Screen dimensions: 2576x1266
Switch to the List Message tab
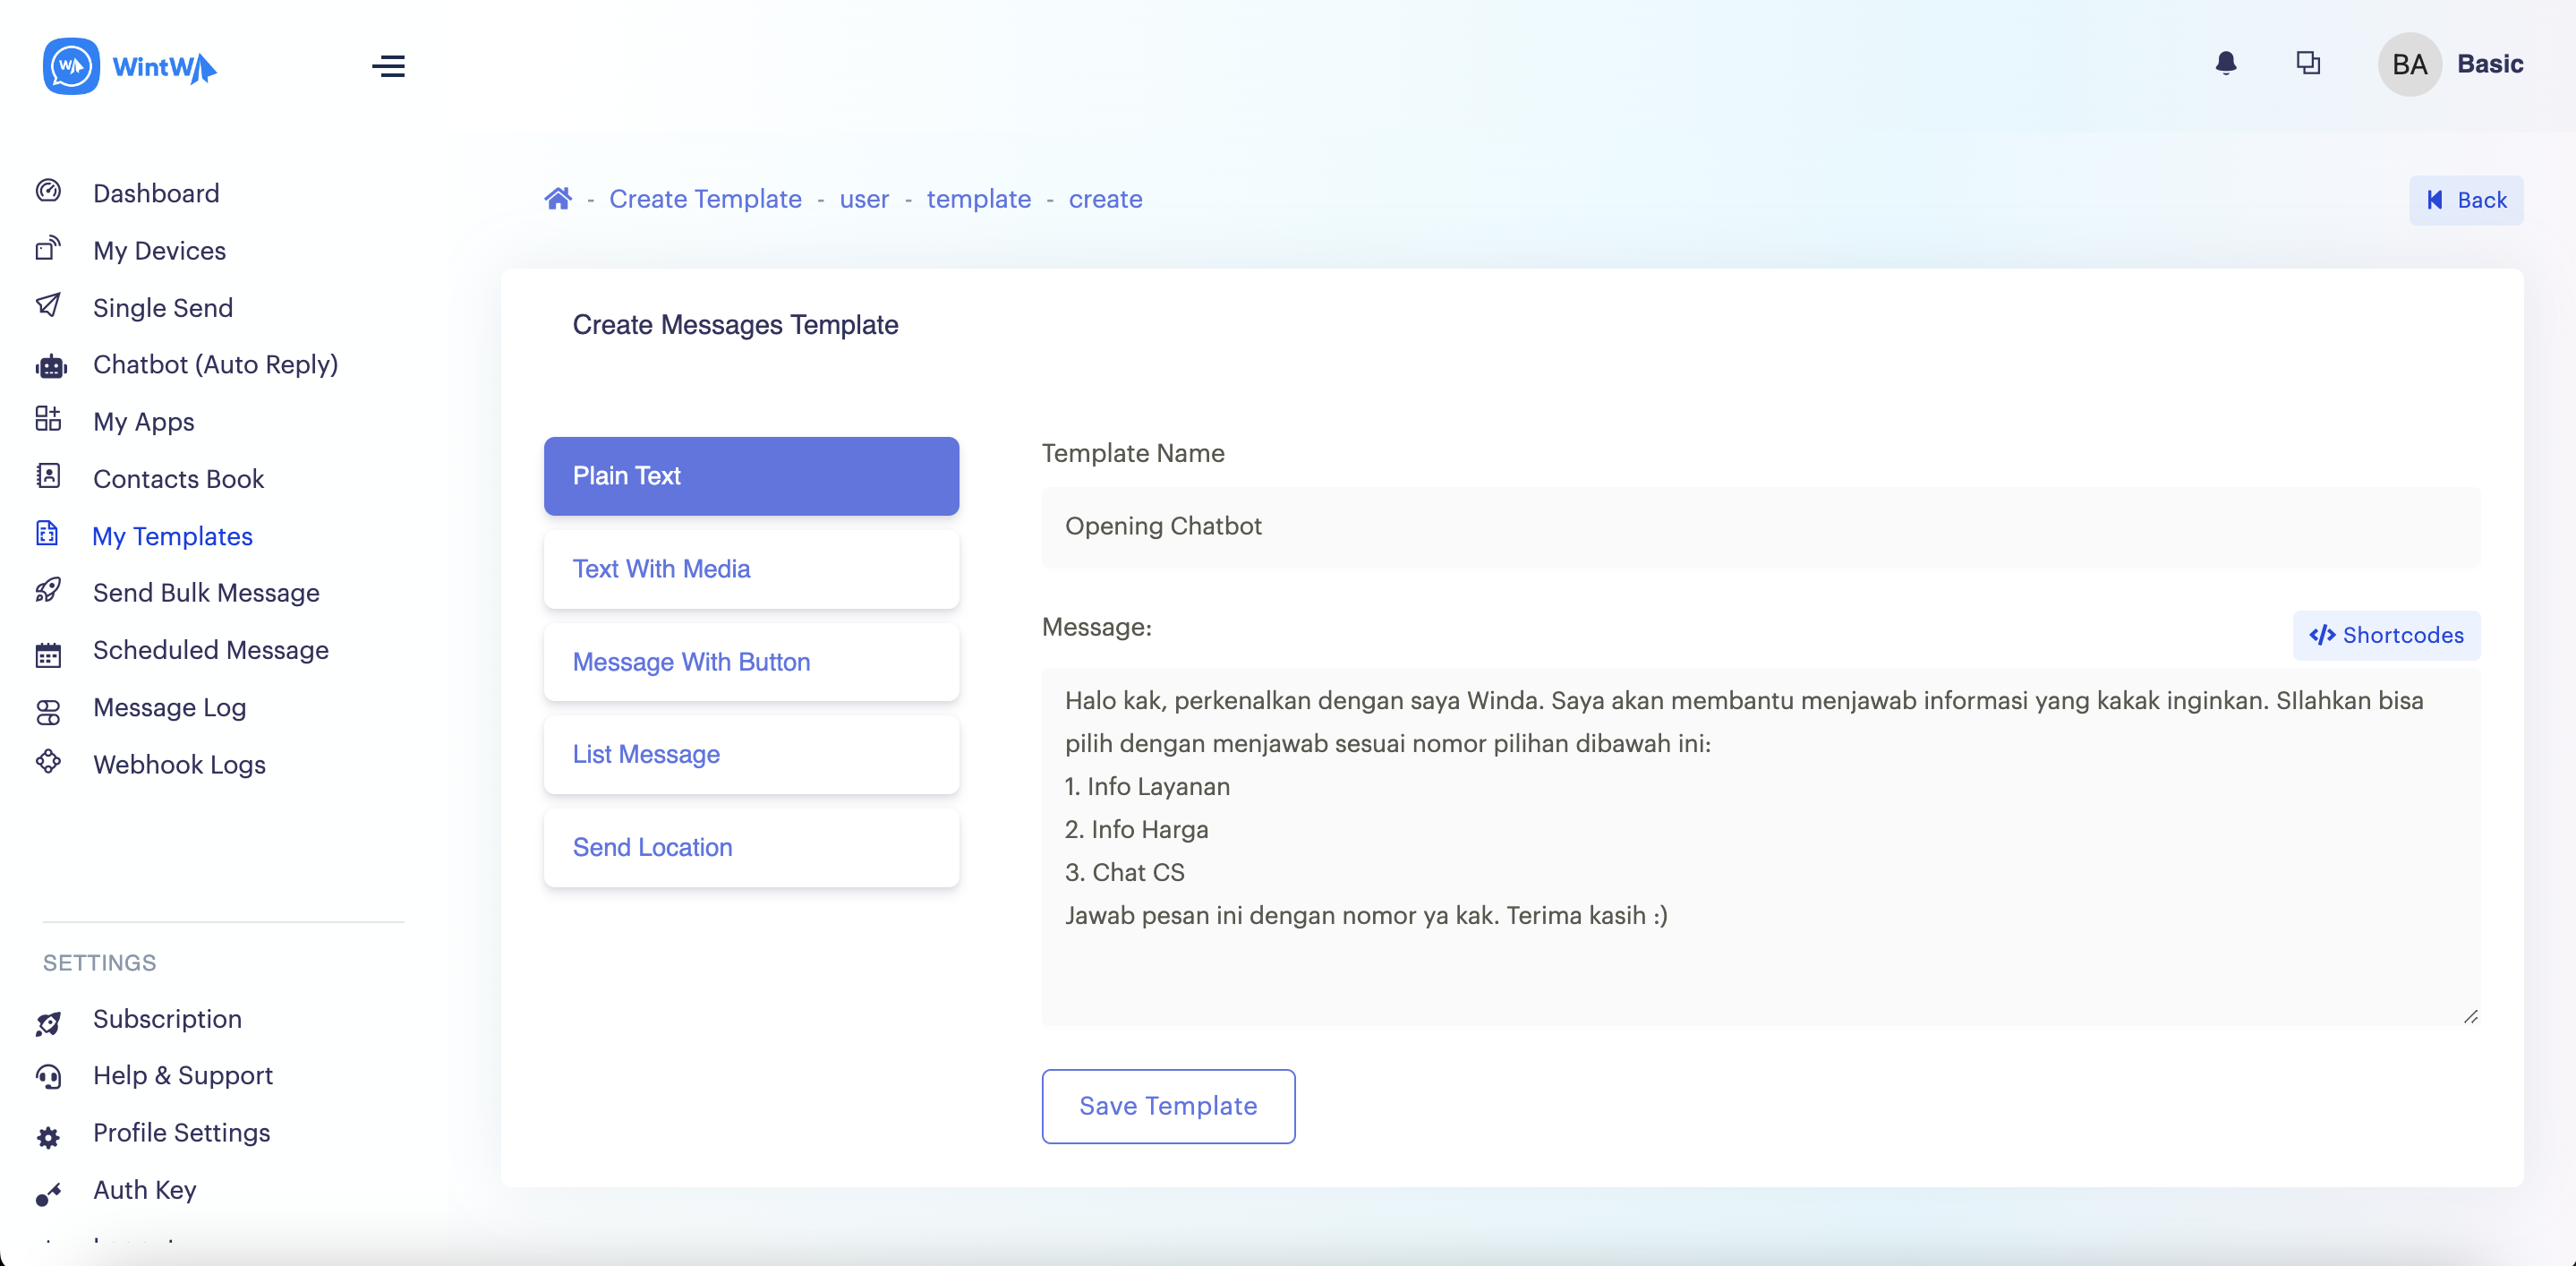[751, 754]
